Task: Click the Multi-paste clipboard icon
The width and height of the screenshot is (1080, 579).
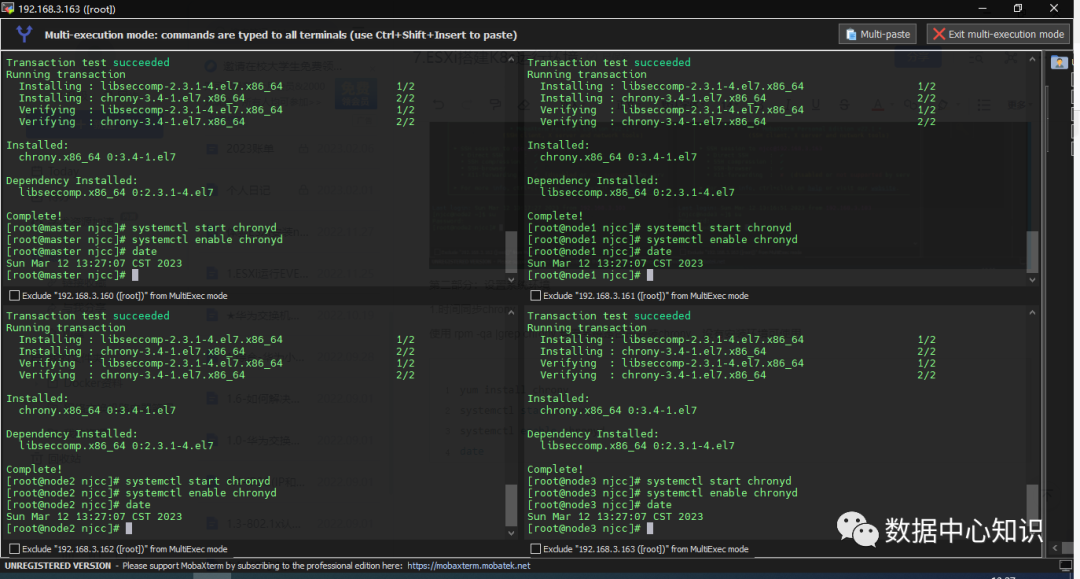Action: [851, 34]
